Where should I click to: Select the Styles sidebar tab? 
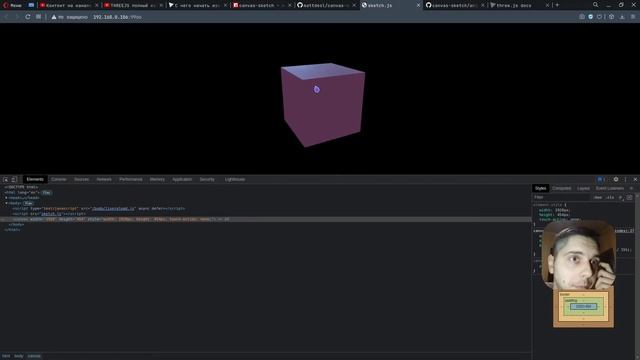click(x=540, y=188)
